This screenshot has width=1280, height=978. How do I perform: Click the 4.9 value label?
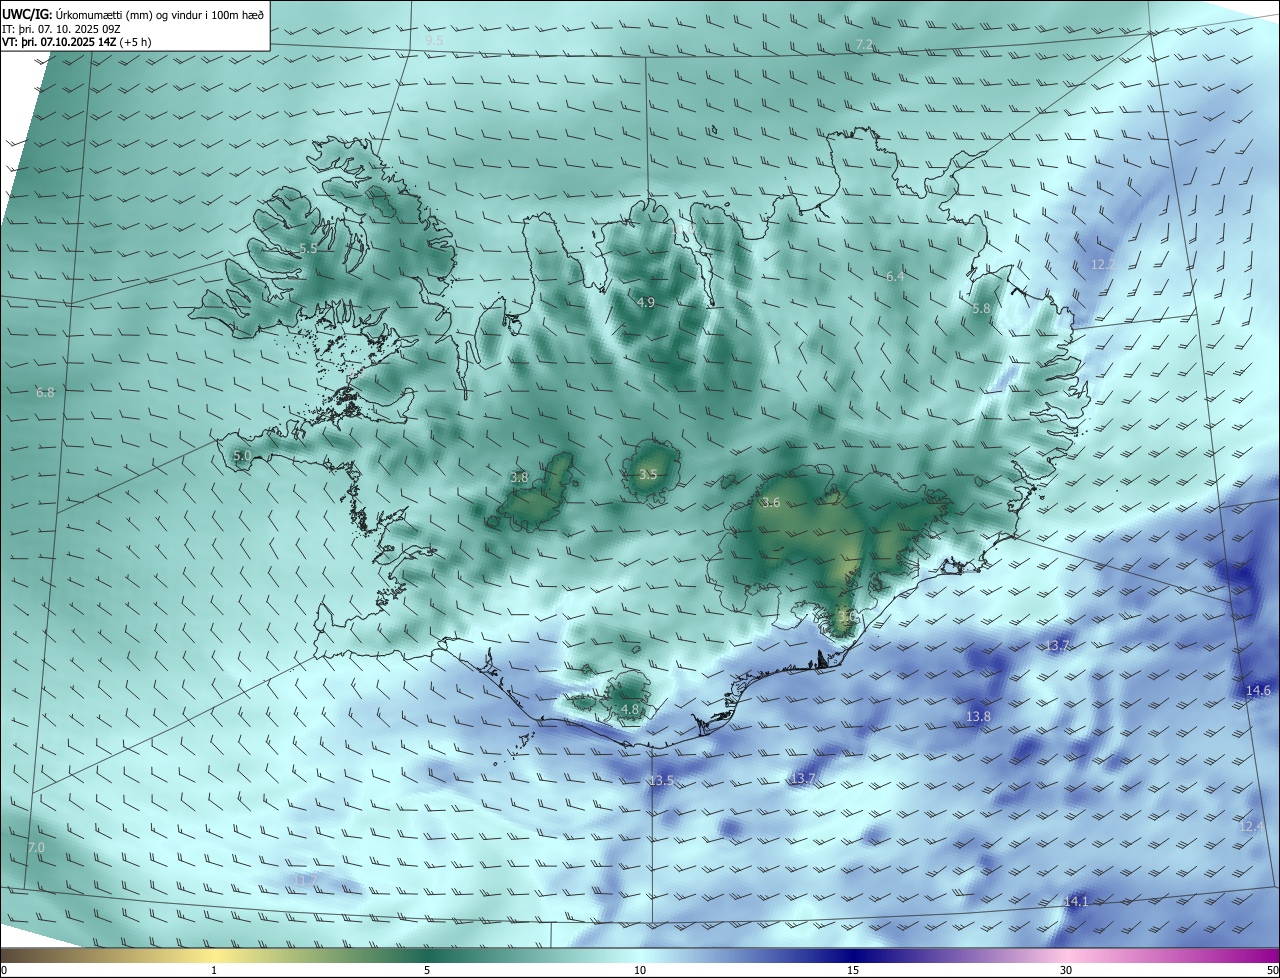[645, 302]
